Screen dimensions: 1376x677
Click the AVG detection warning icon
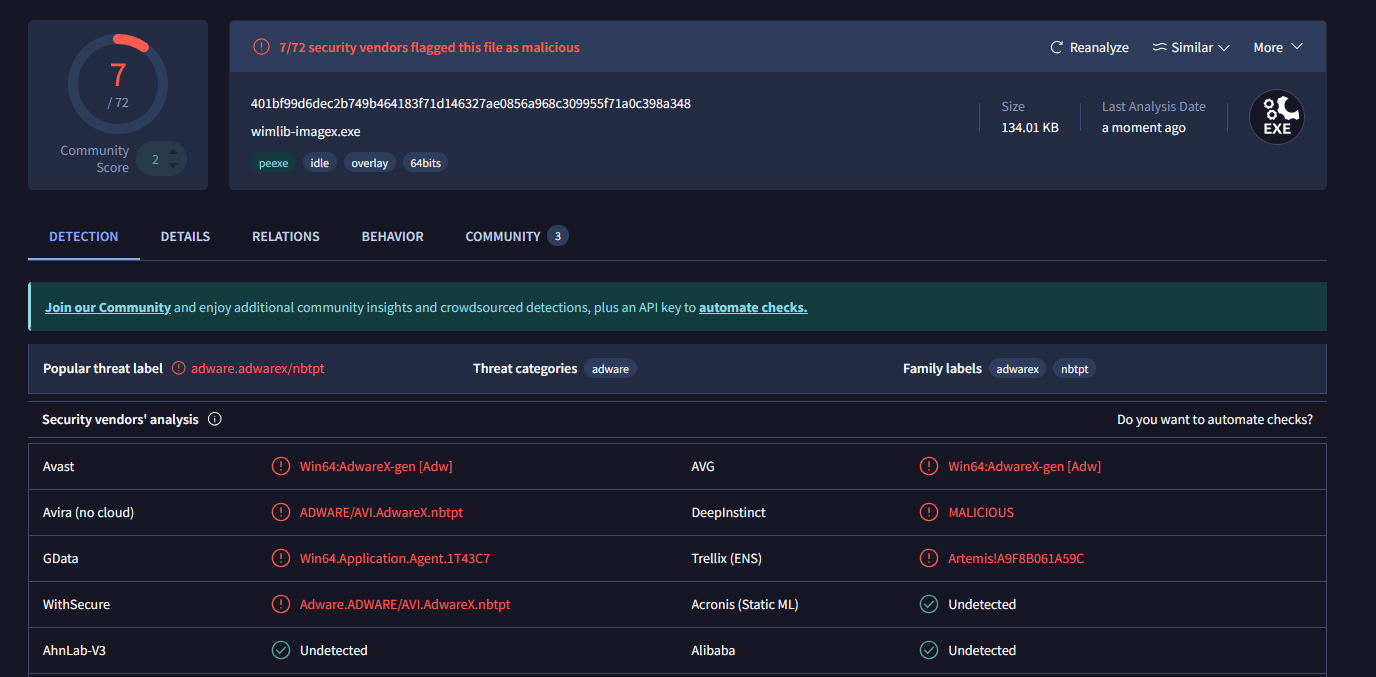pos(929,466)
